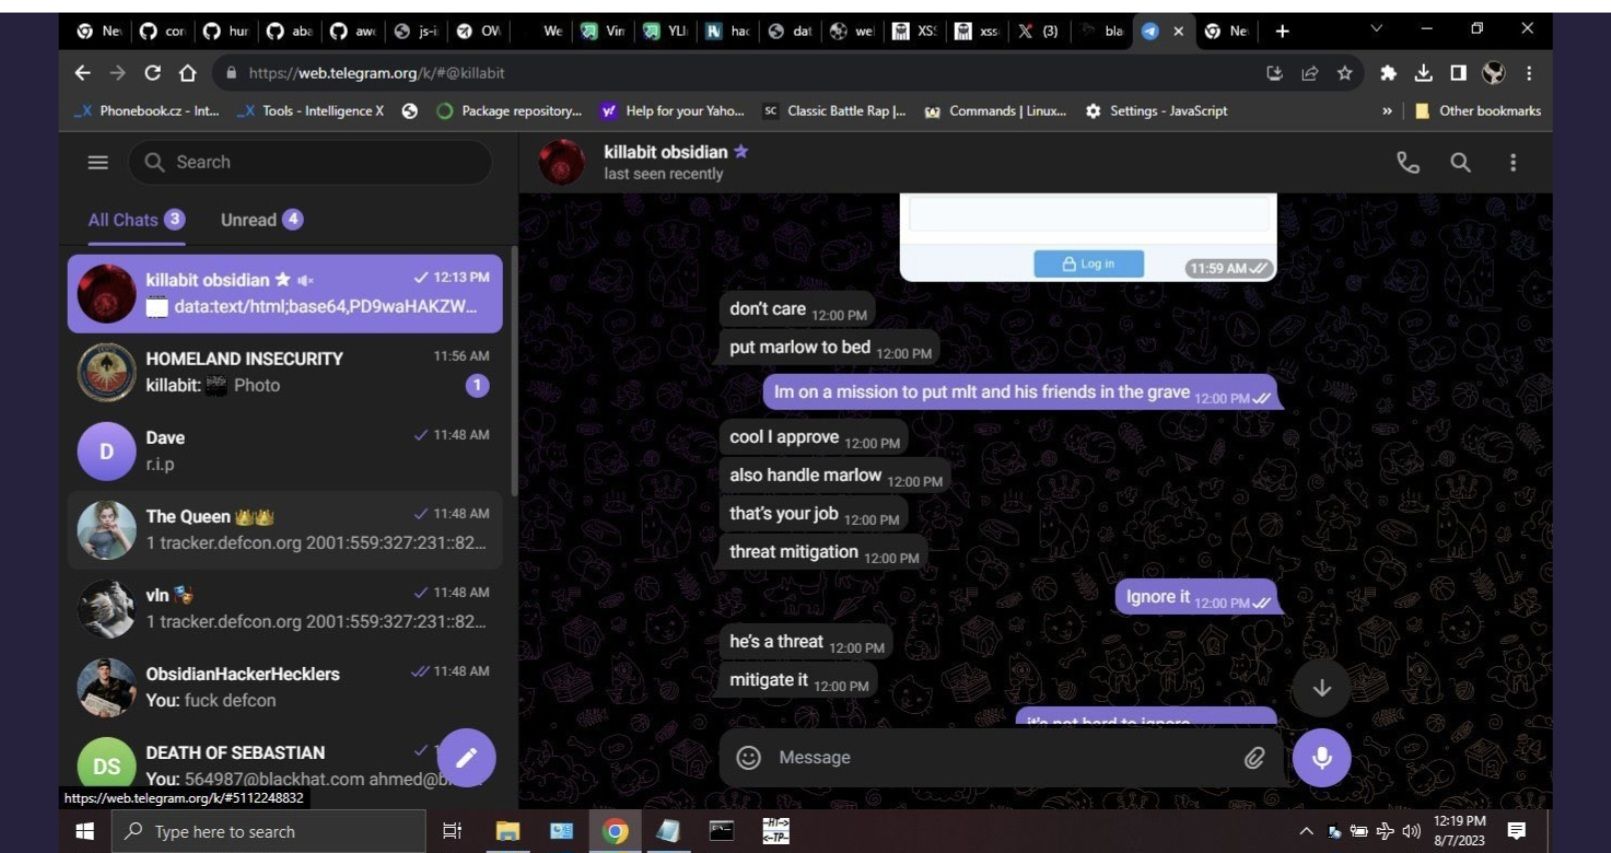Open the tab search dropdown arrow
Viewport: 1611px width, 853px height.
pos(1376,30)
